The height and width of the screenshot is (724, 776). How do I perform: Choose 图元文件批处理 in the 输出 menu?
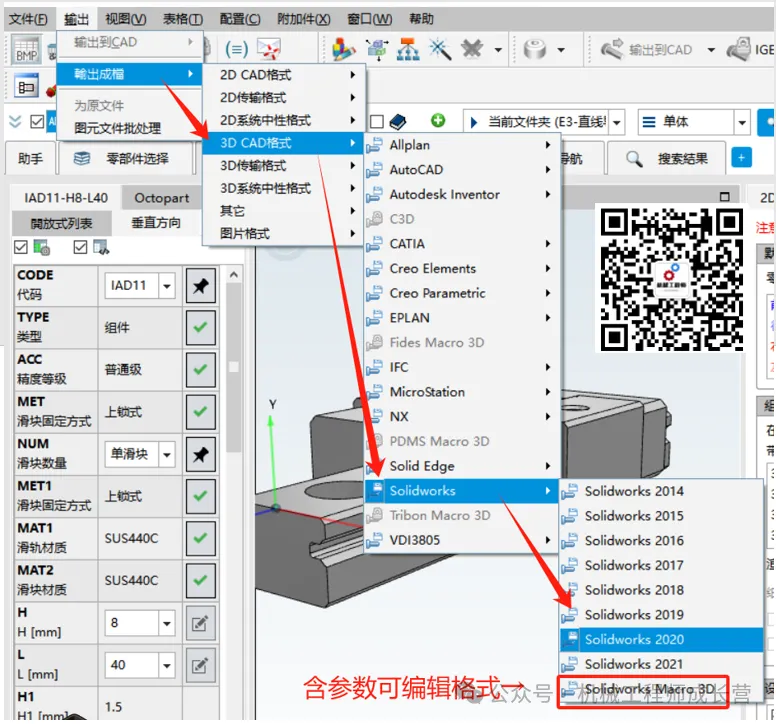[x=117, y=128]
